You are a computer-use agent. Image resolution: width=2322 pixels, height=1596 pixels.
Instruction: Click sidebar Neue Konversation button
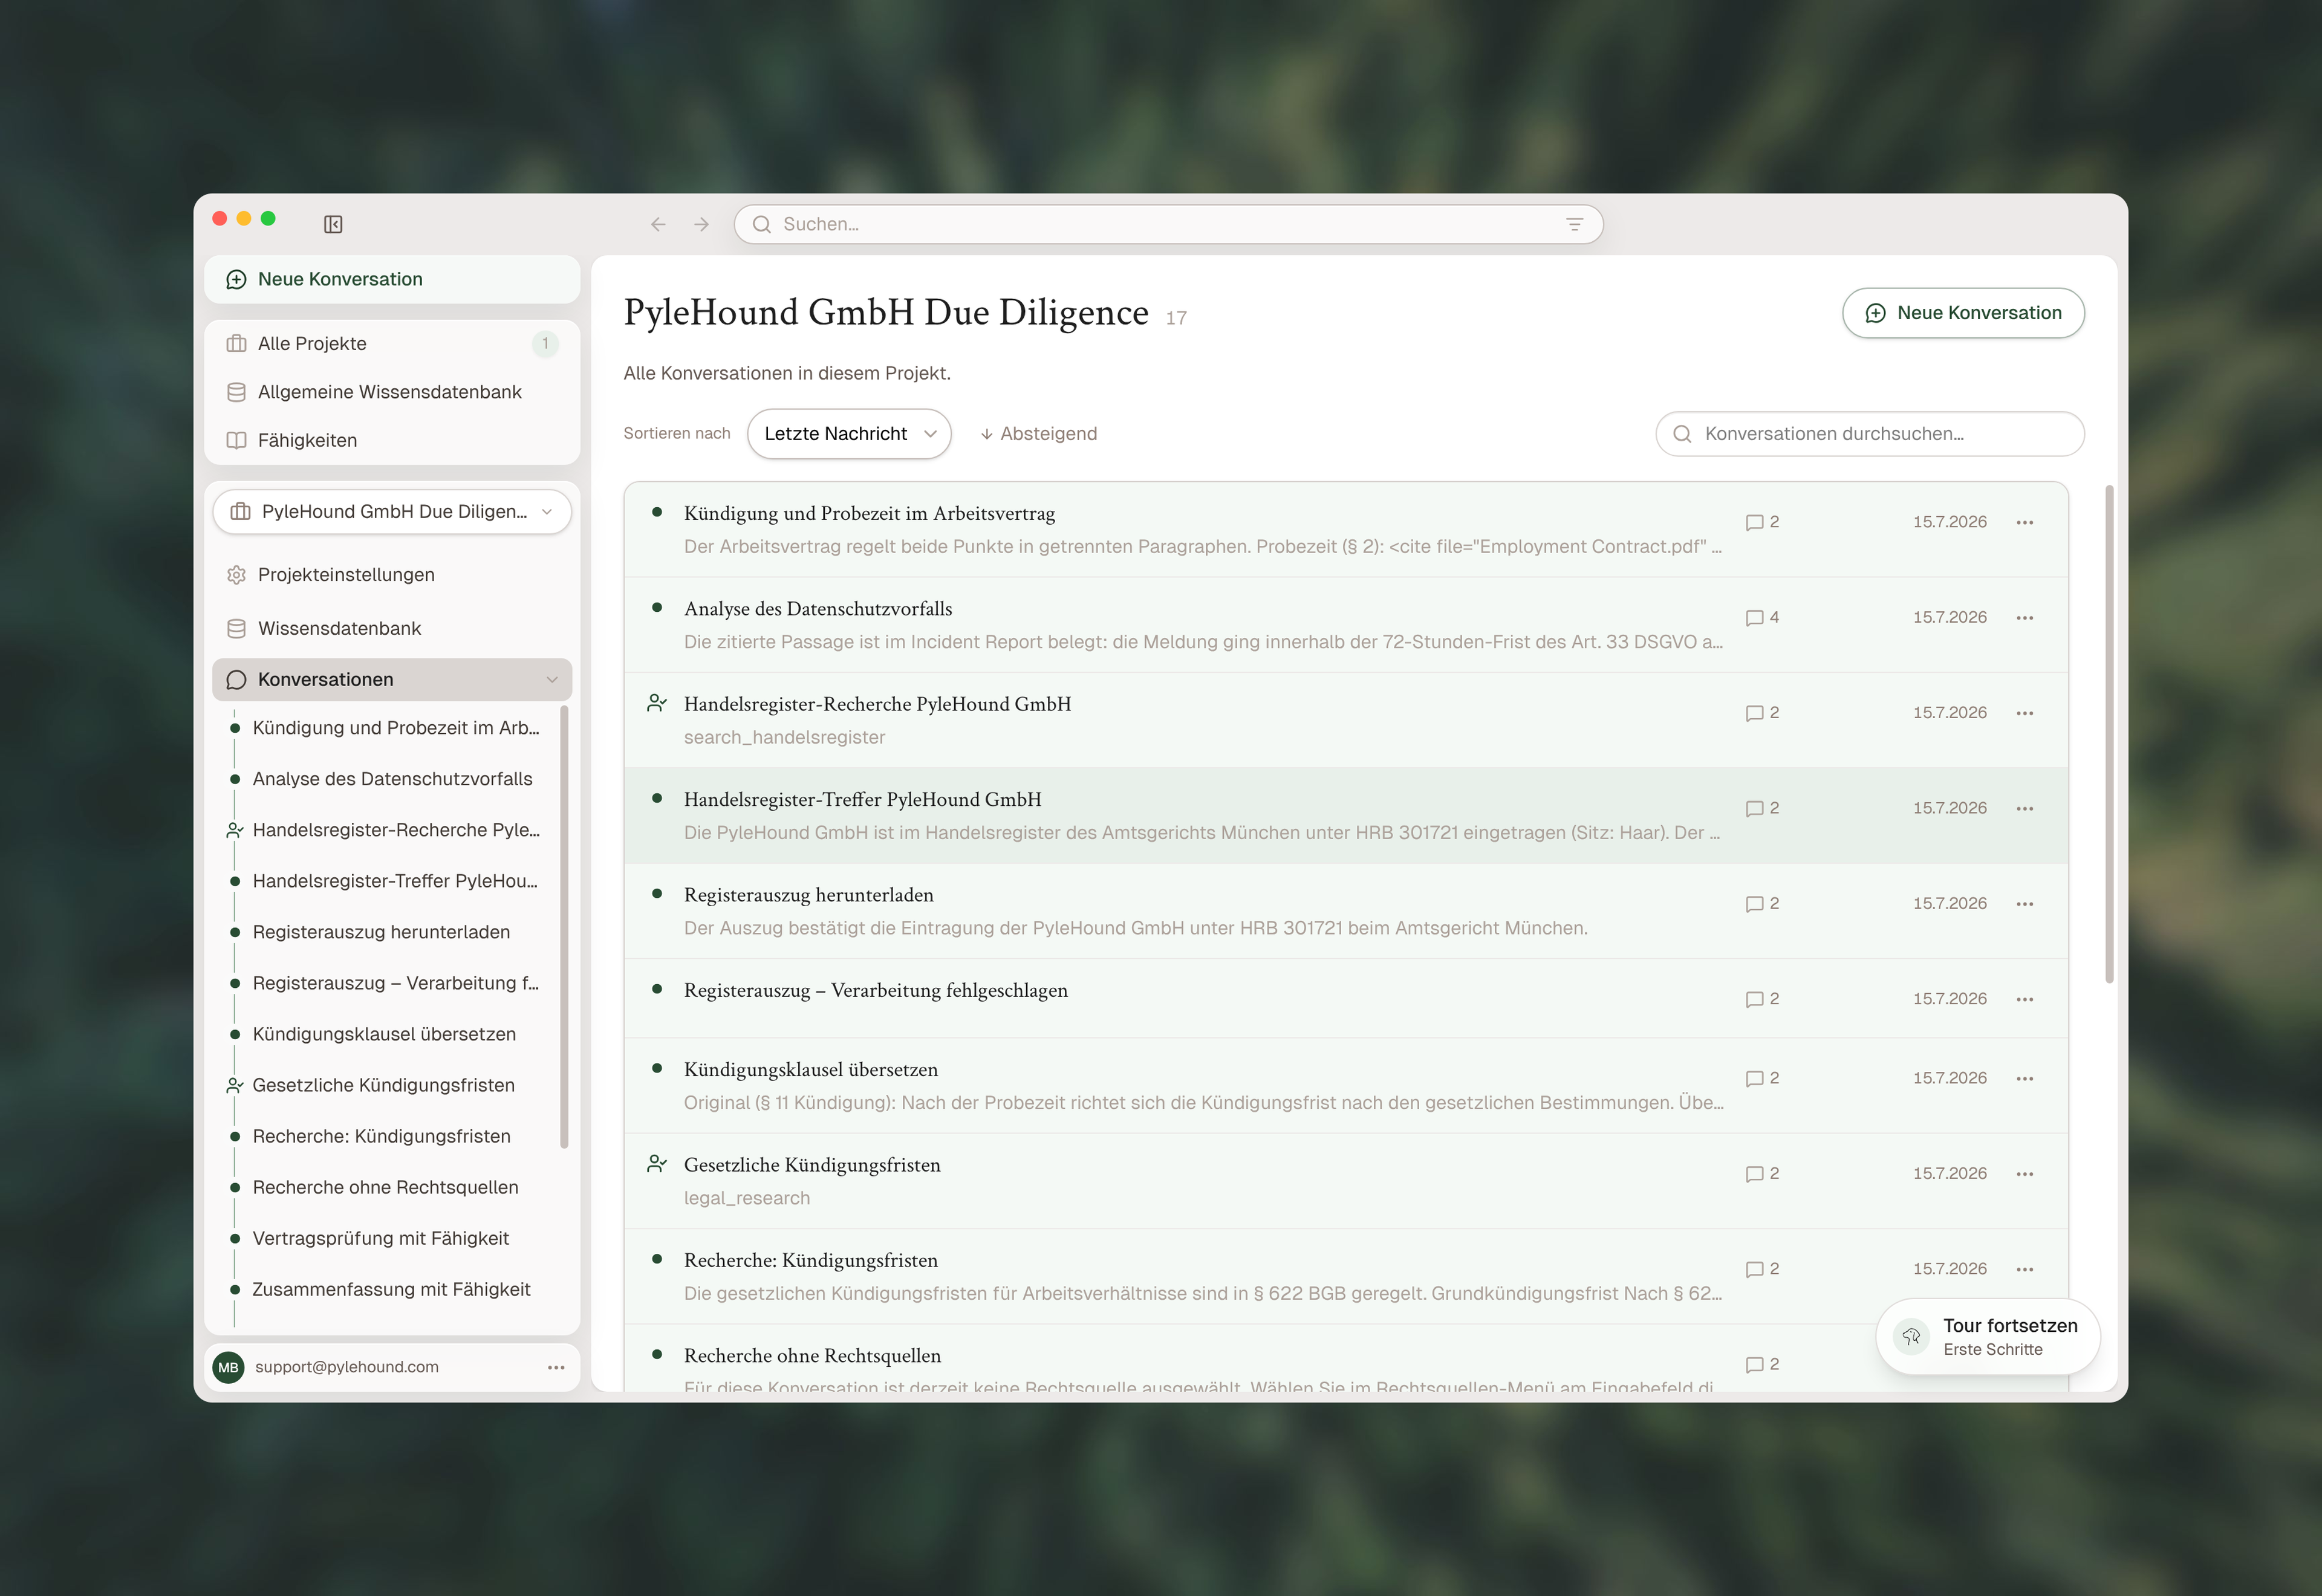pos(392,279)
